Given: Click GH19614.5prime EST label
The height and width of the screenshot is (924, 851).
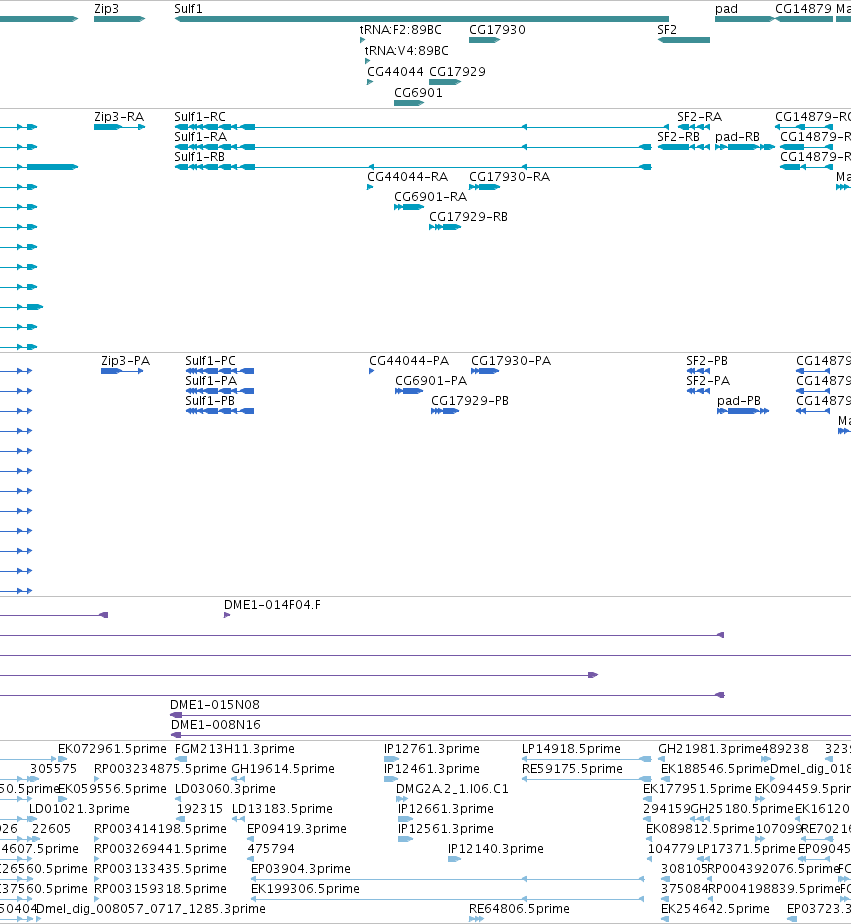Looking at the screenshot, I should point(283,769).
